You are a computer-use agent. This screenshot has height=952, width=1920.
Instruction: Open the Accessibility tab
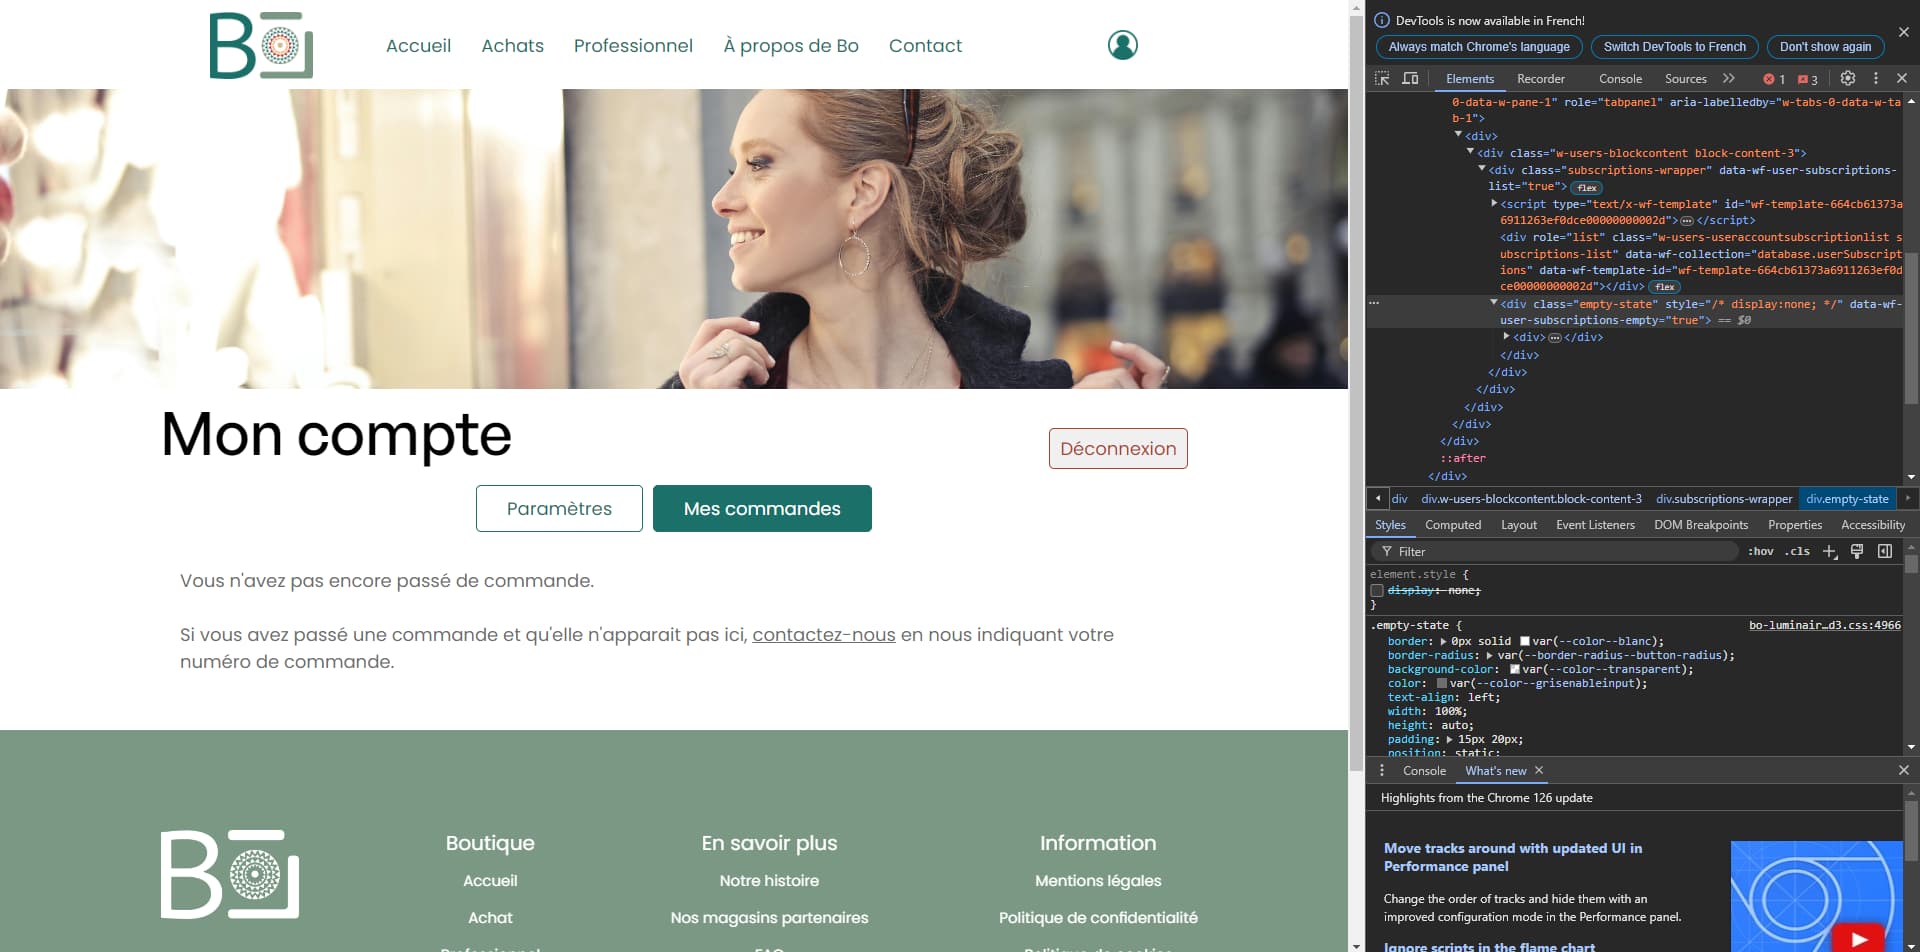pos(1873,525)
